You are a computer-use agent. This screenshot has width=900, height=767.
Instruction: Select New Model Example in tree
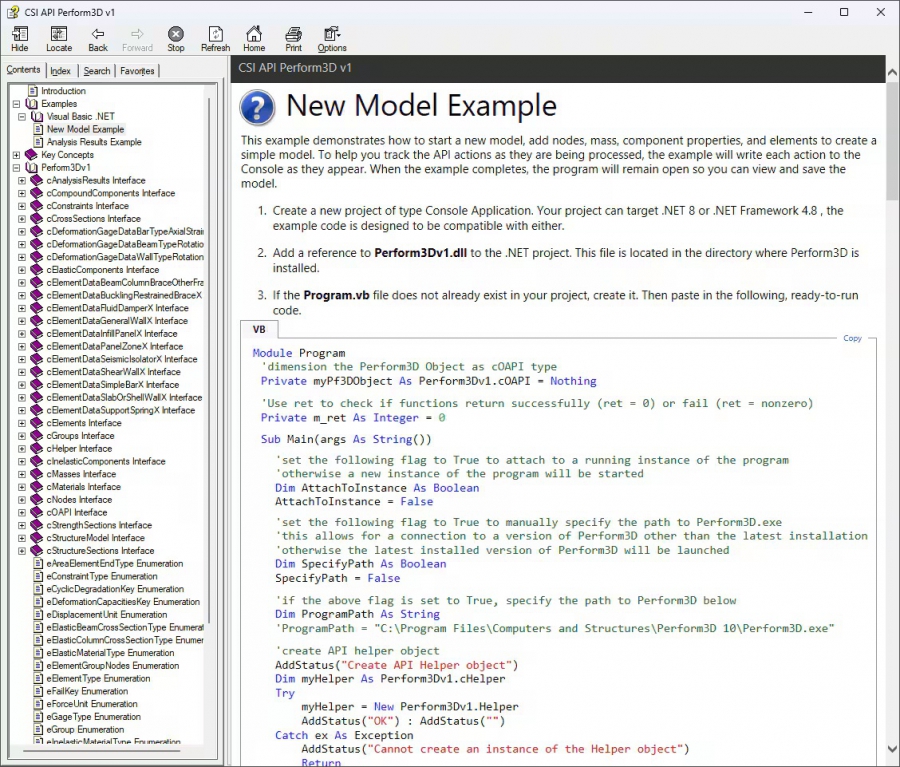86,129
